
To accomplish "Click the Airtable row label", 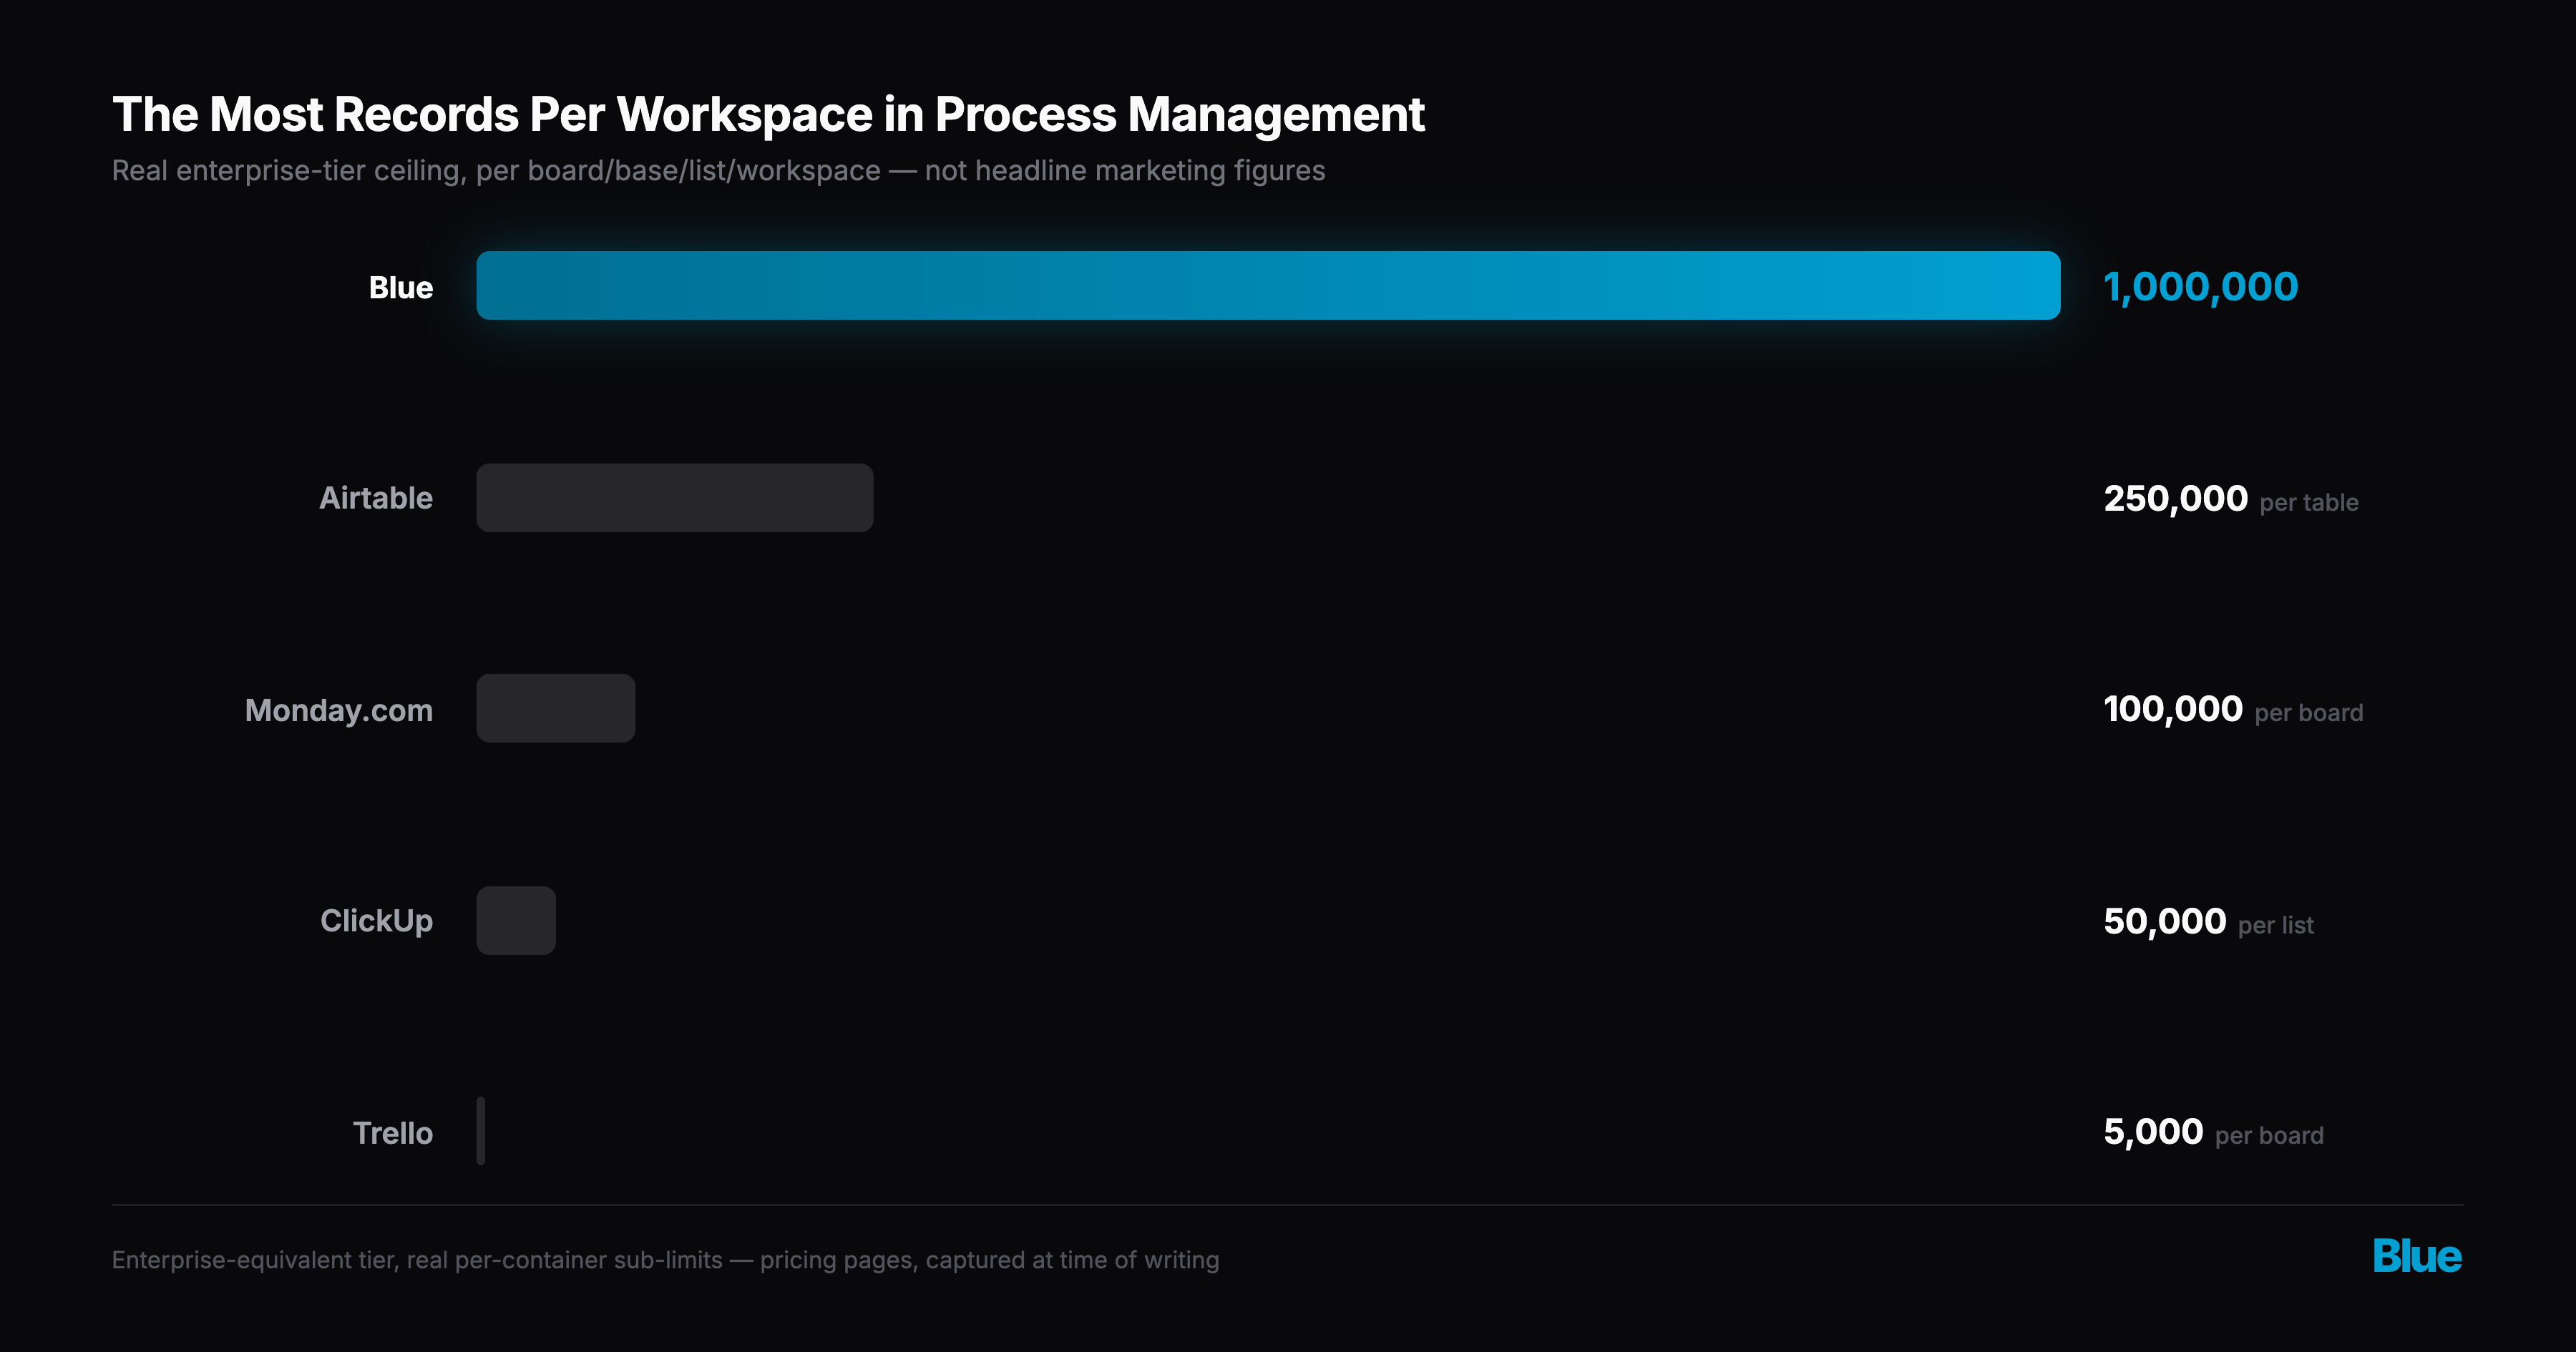I will 376,498.
